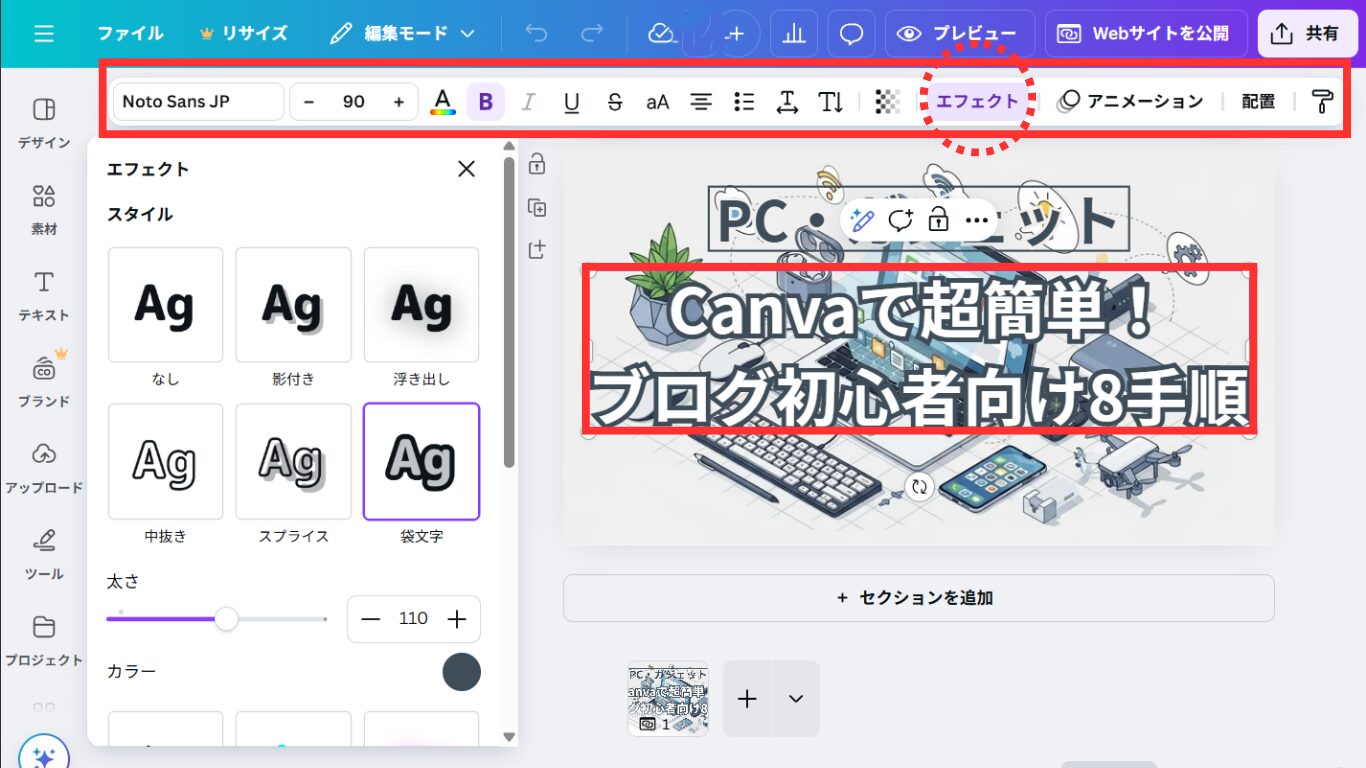Click the プレビュー button
1366x768 pixels.
960,34
